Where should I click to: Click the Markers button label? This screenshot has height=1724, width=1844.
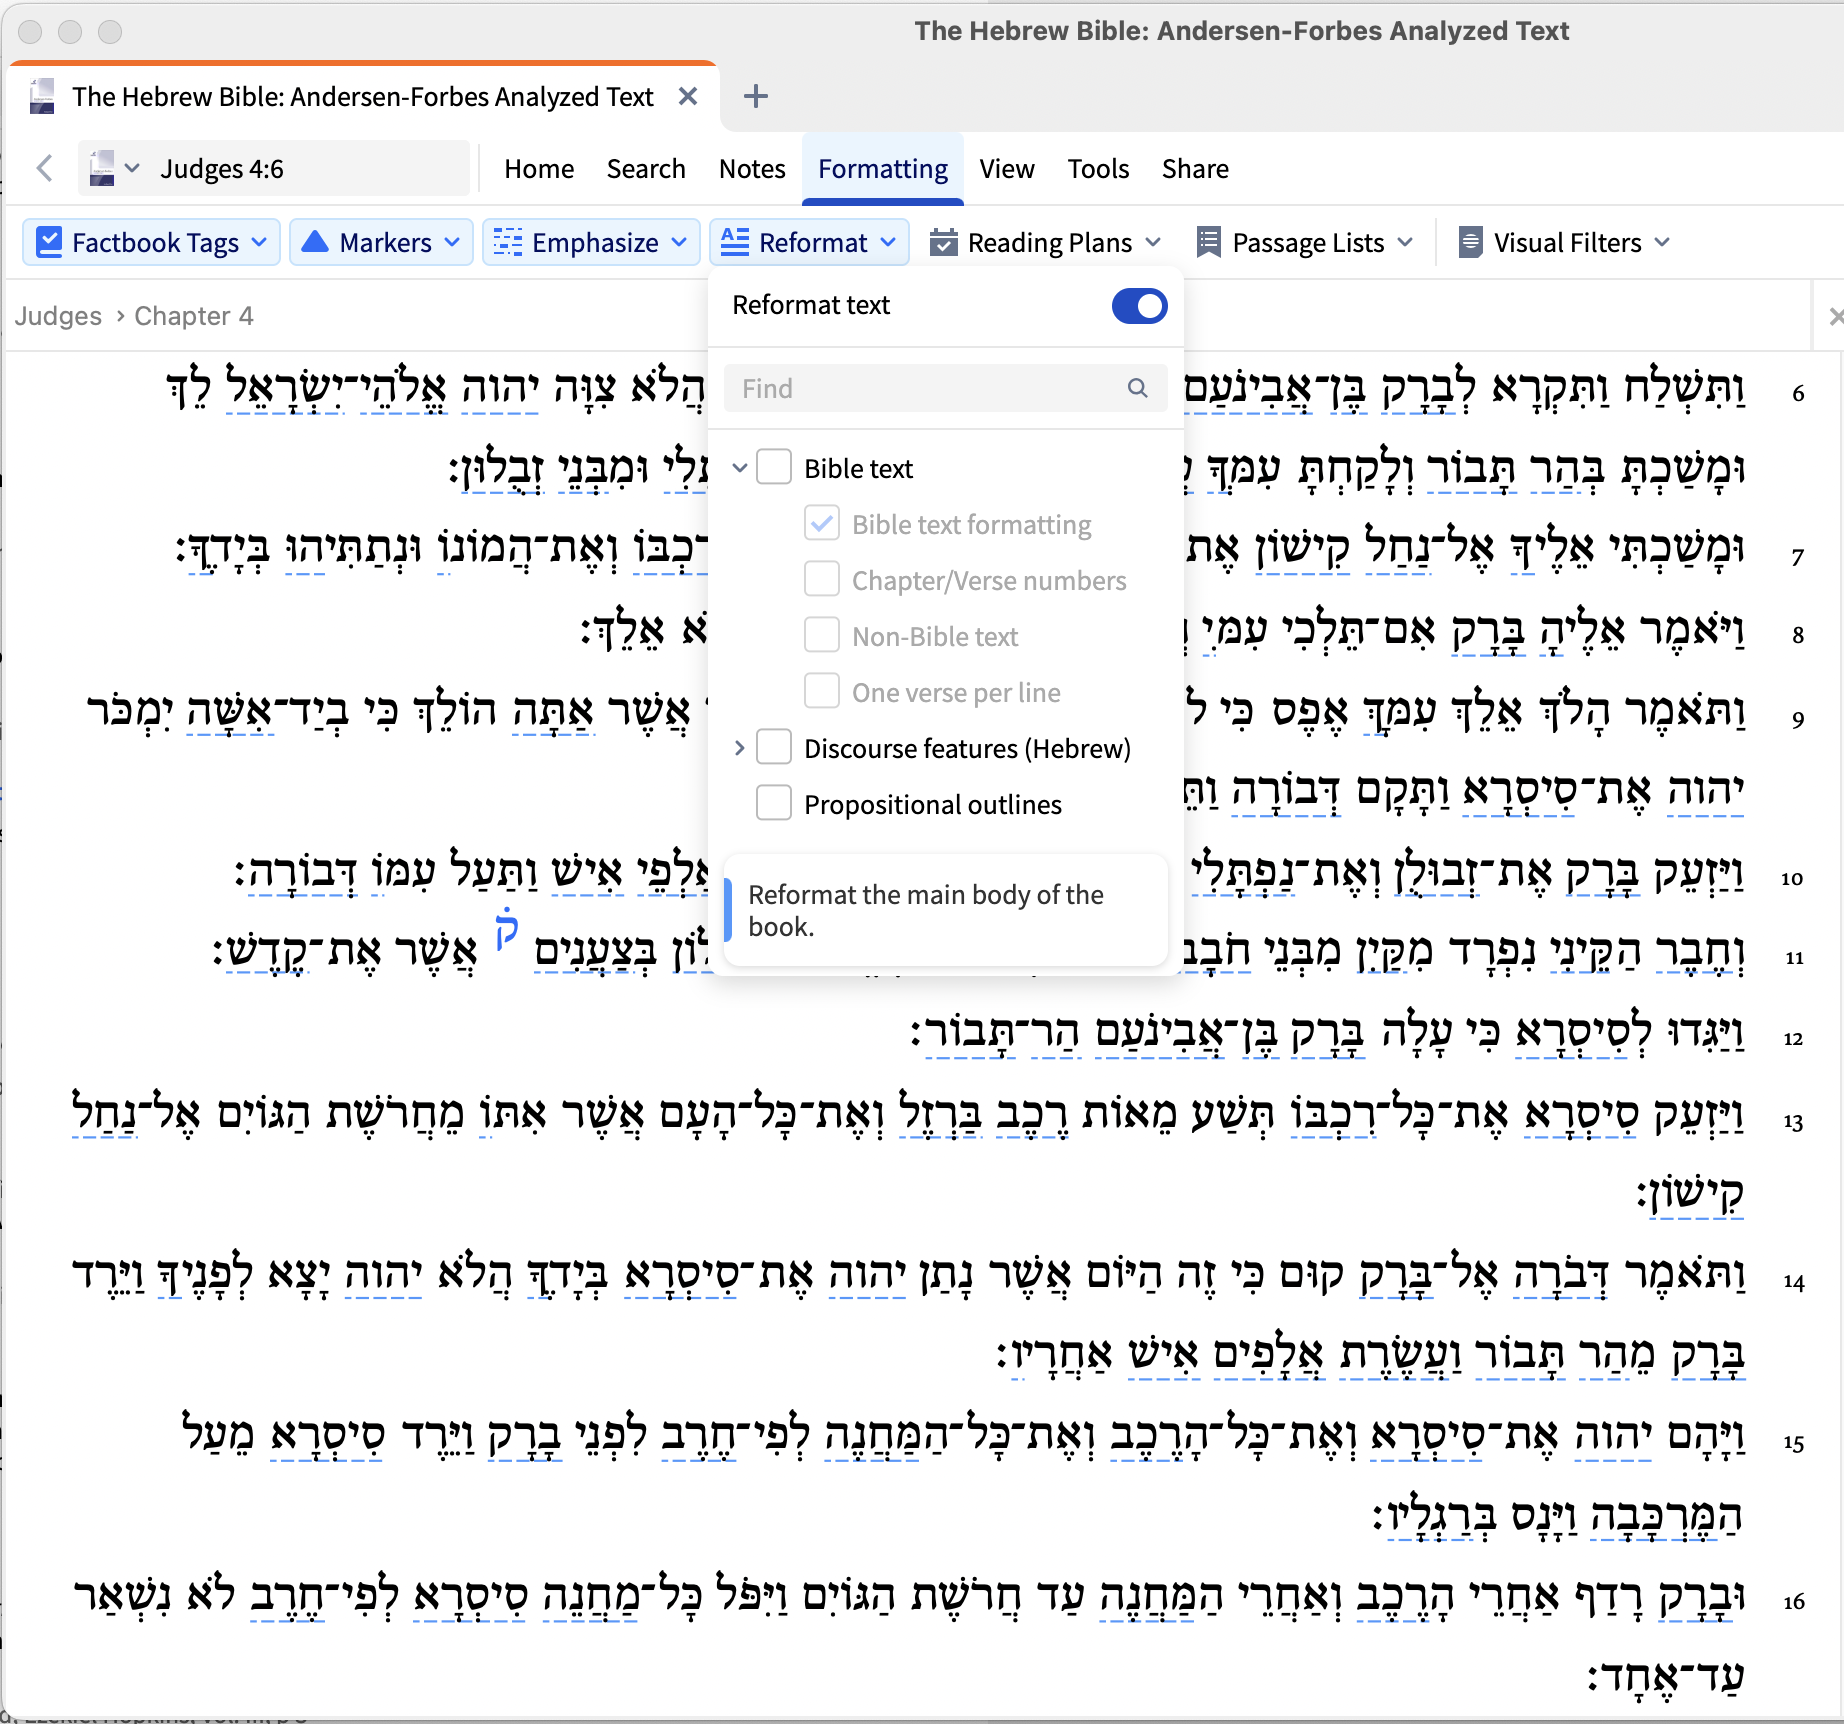tap(385, 243)
